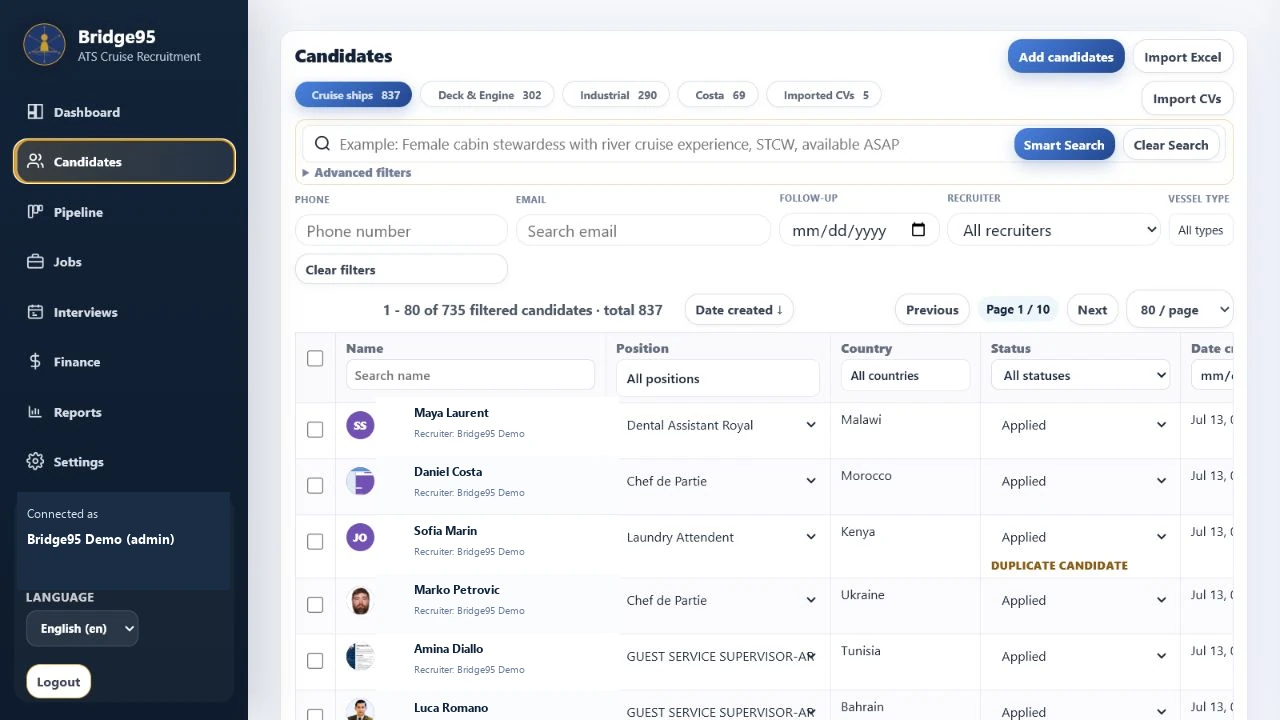Click Daniel Costa's avatar
Image resolution: width=1280 pixels, height=720 pixels.
click(360, 481)
